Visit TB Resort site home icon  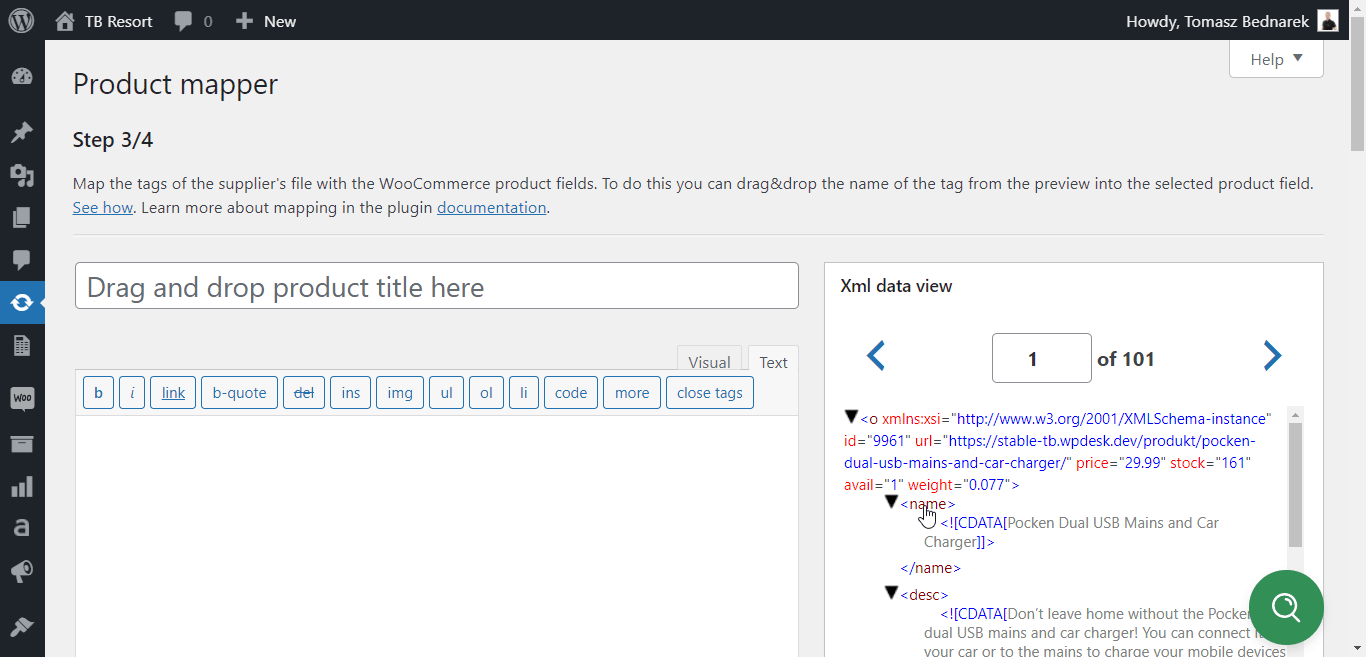point(65,21)
